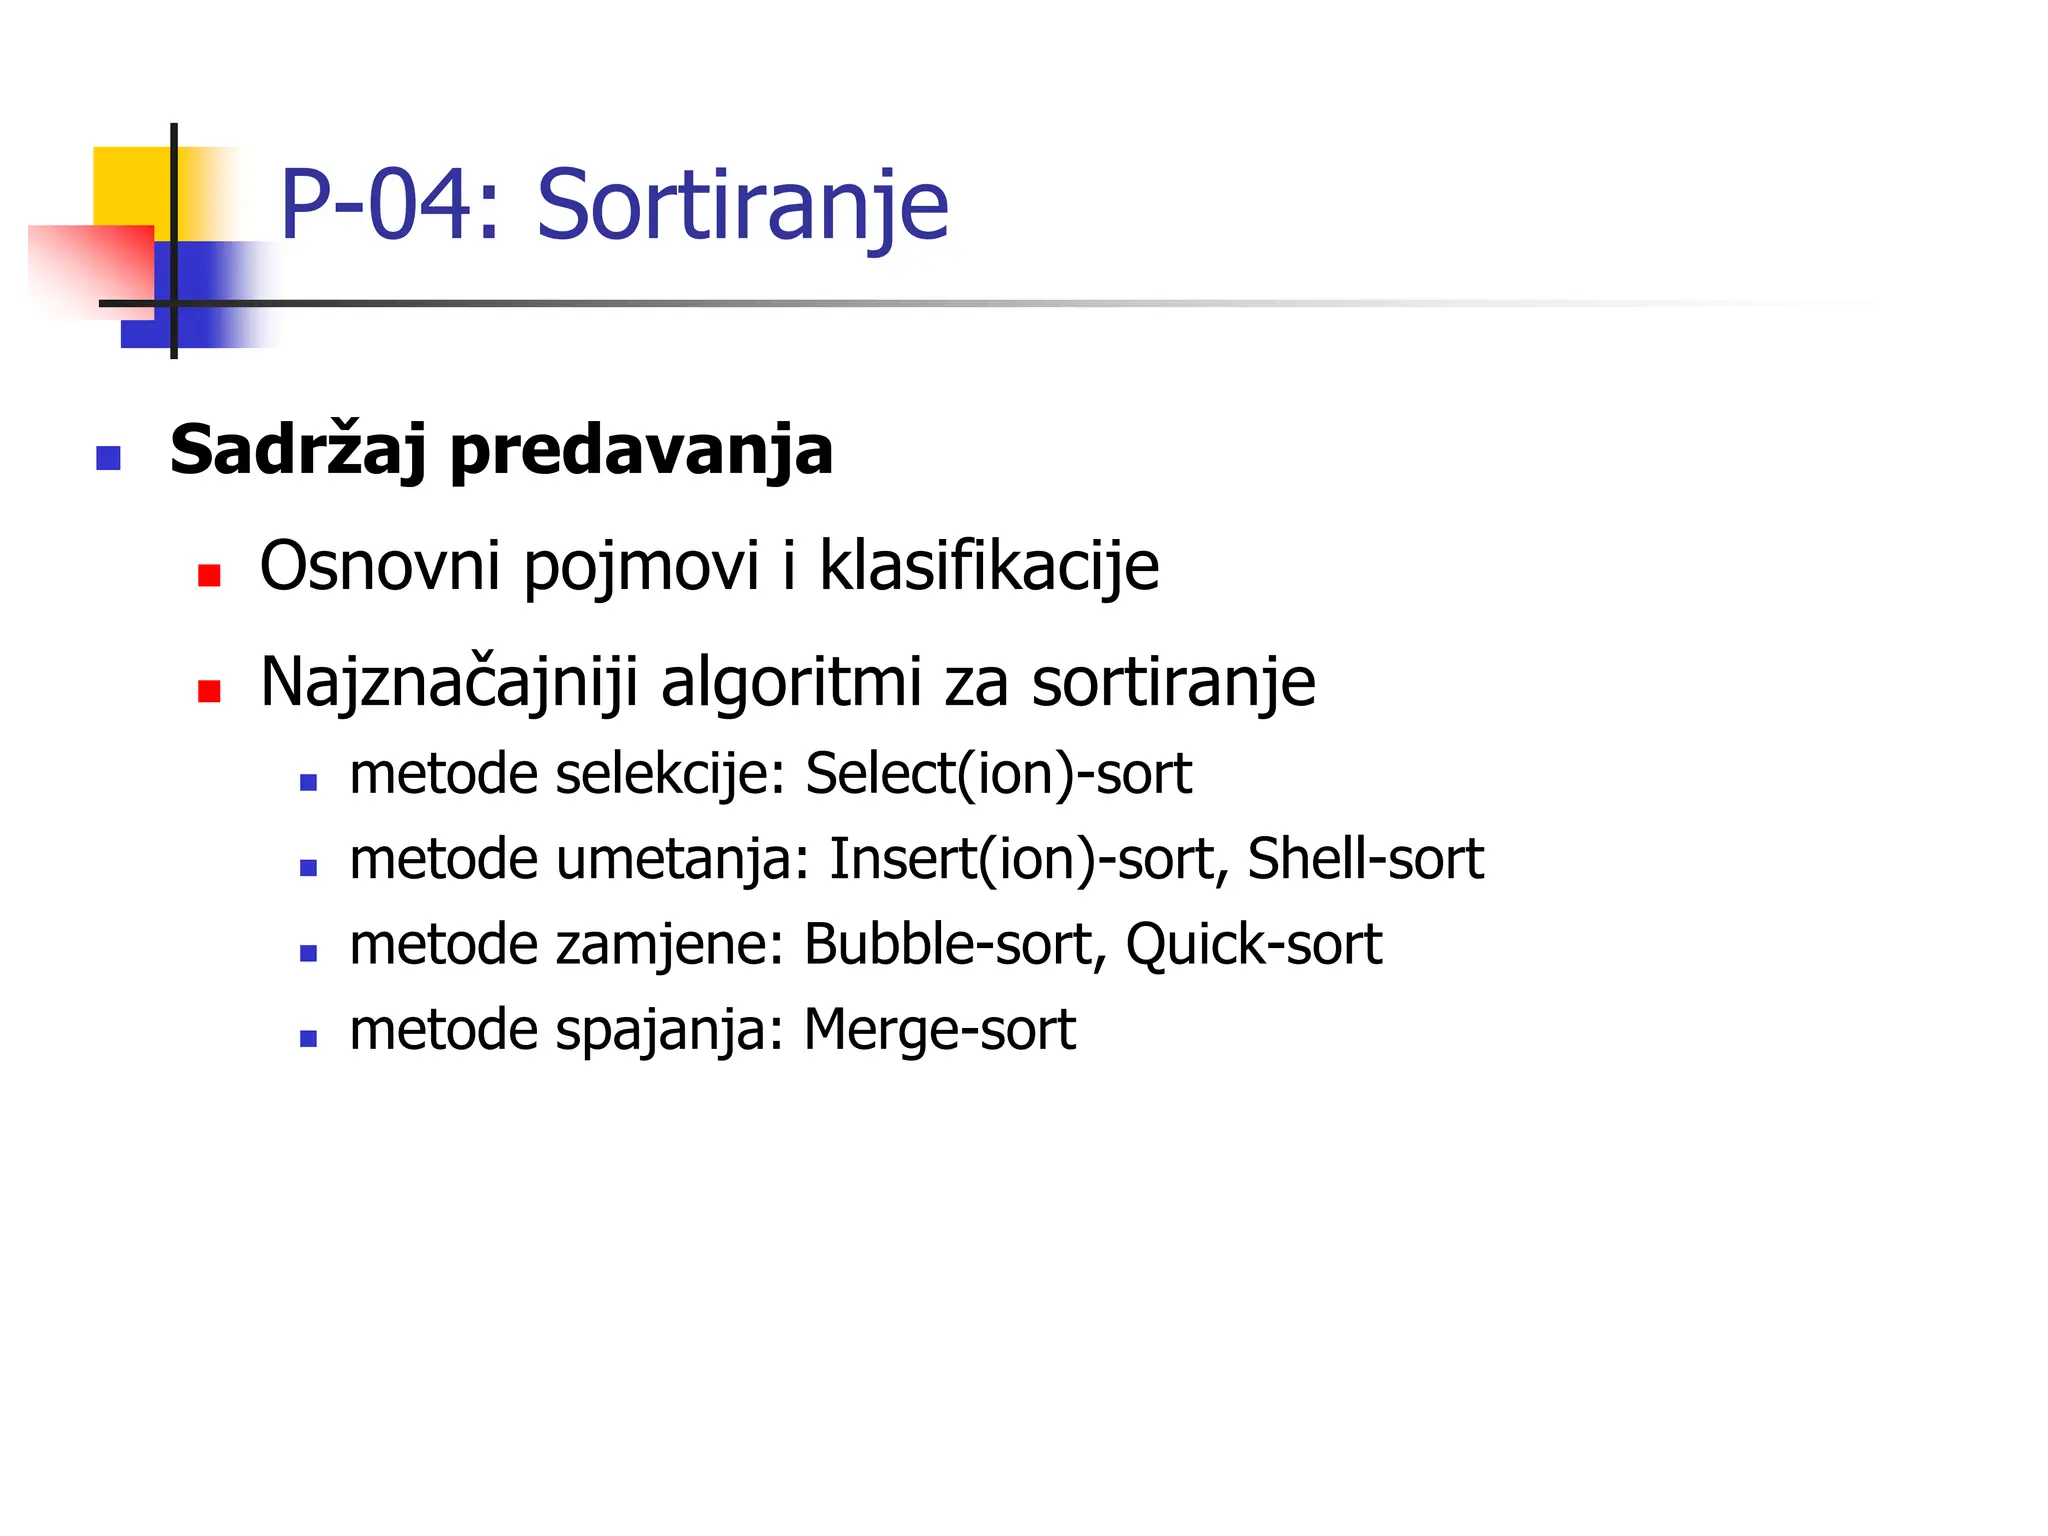
Task: Select the bullet next to metode umetanja
Action: click(x=308, y=868)
